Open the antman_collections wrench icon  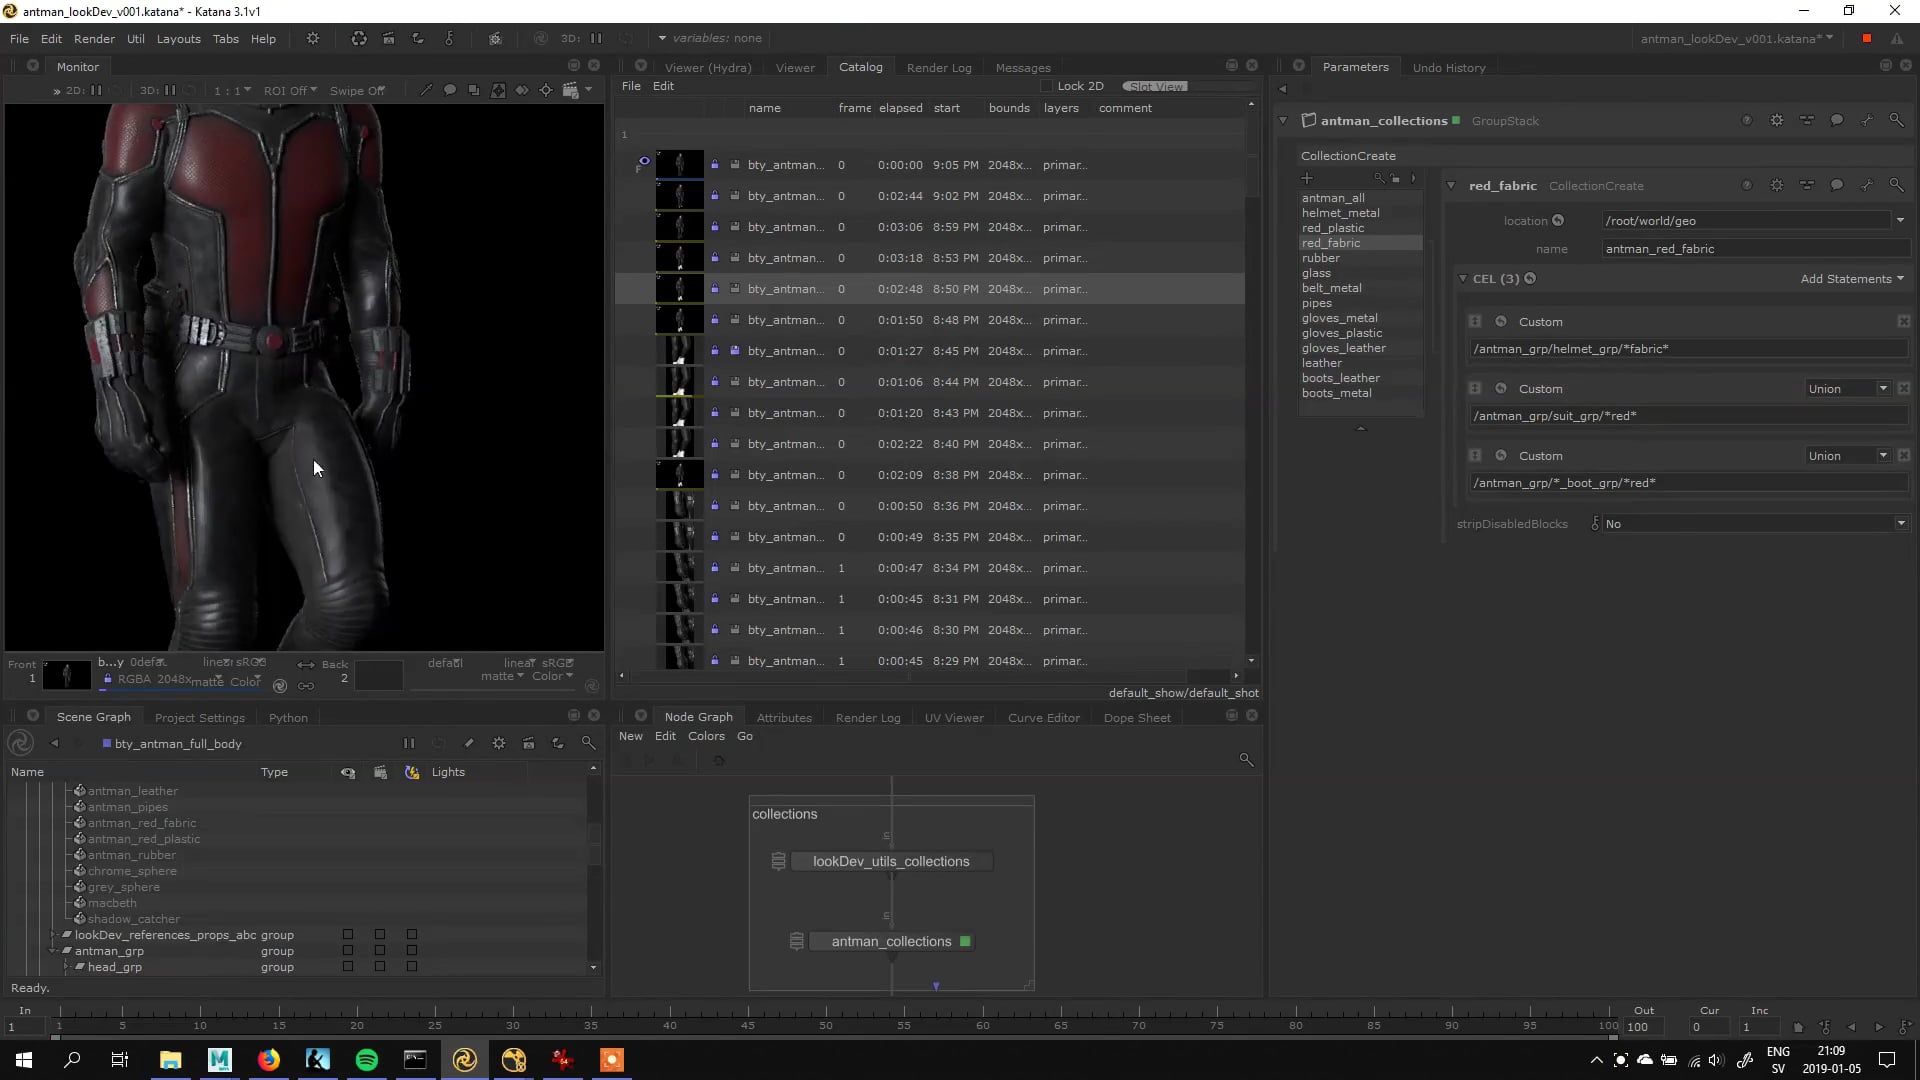tap(1866, 121)
